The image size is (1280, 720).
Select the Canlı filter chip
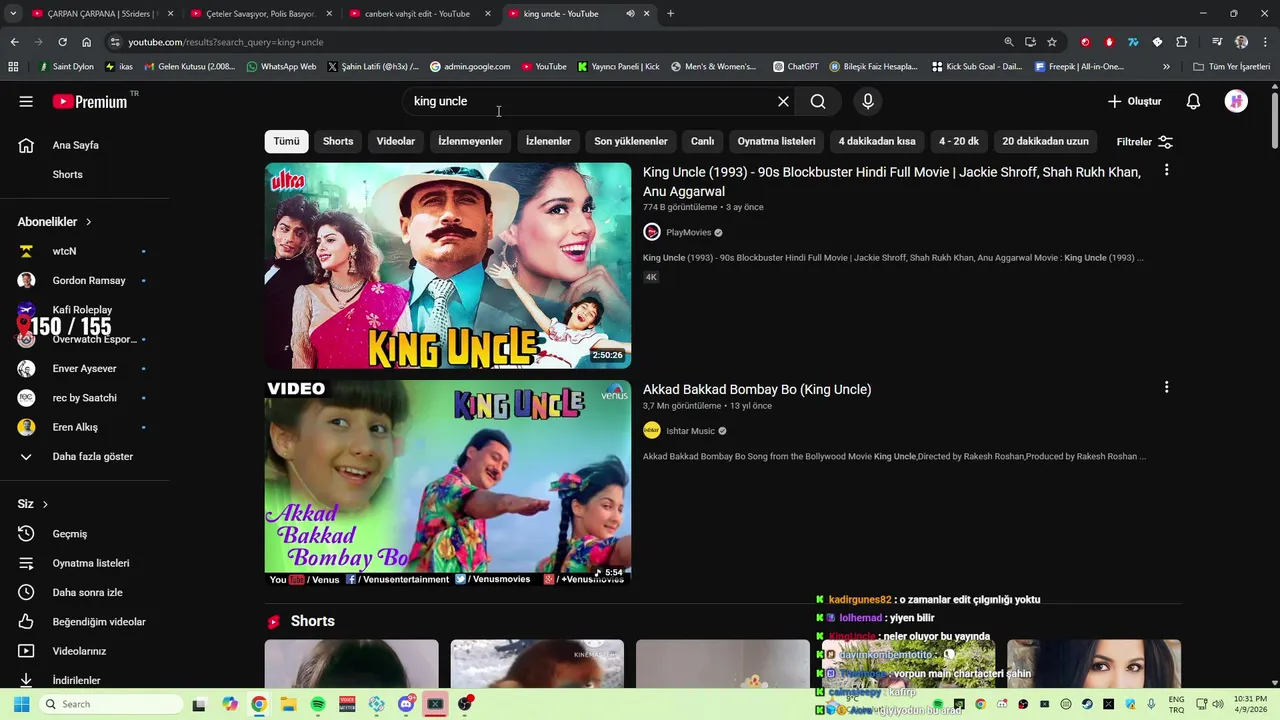click(702, 141)
